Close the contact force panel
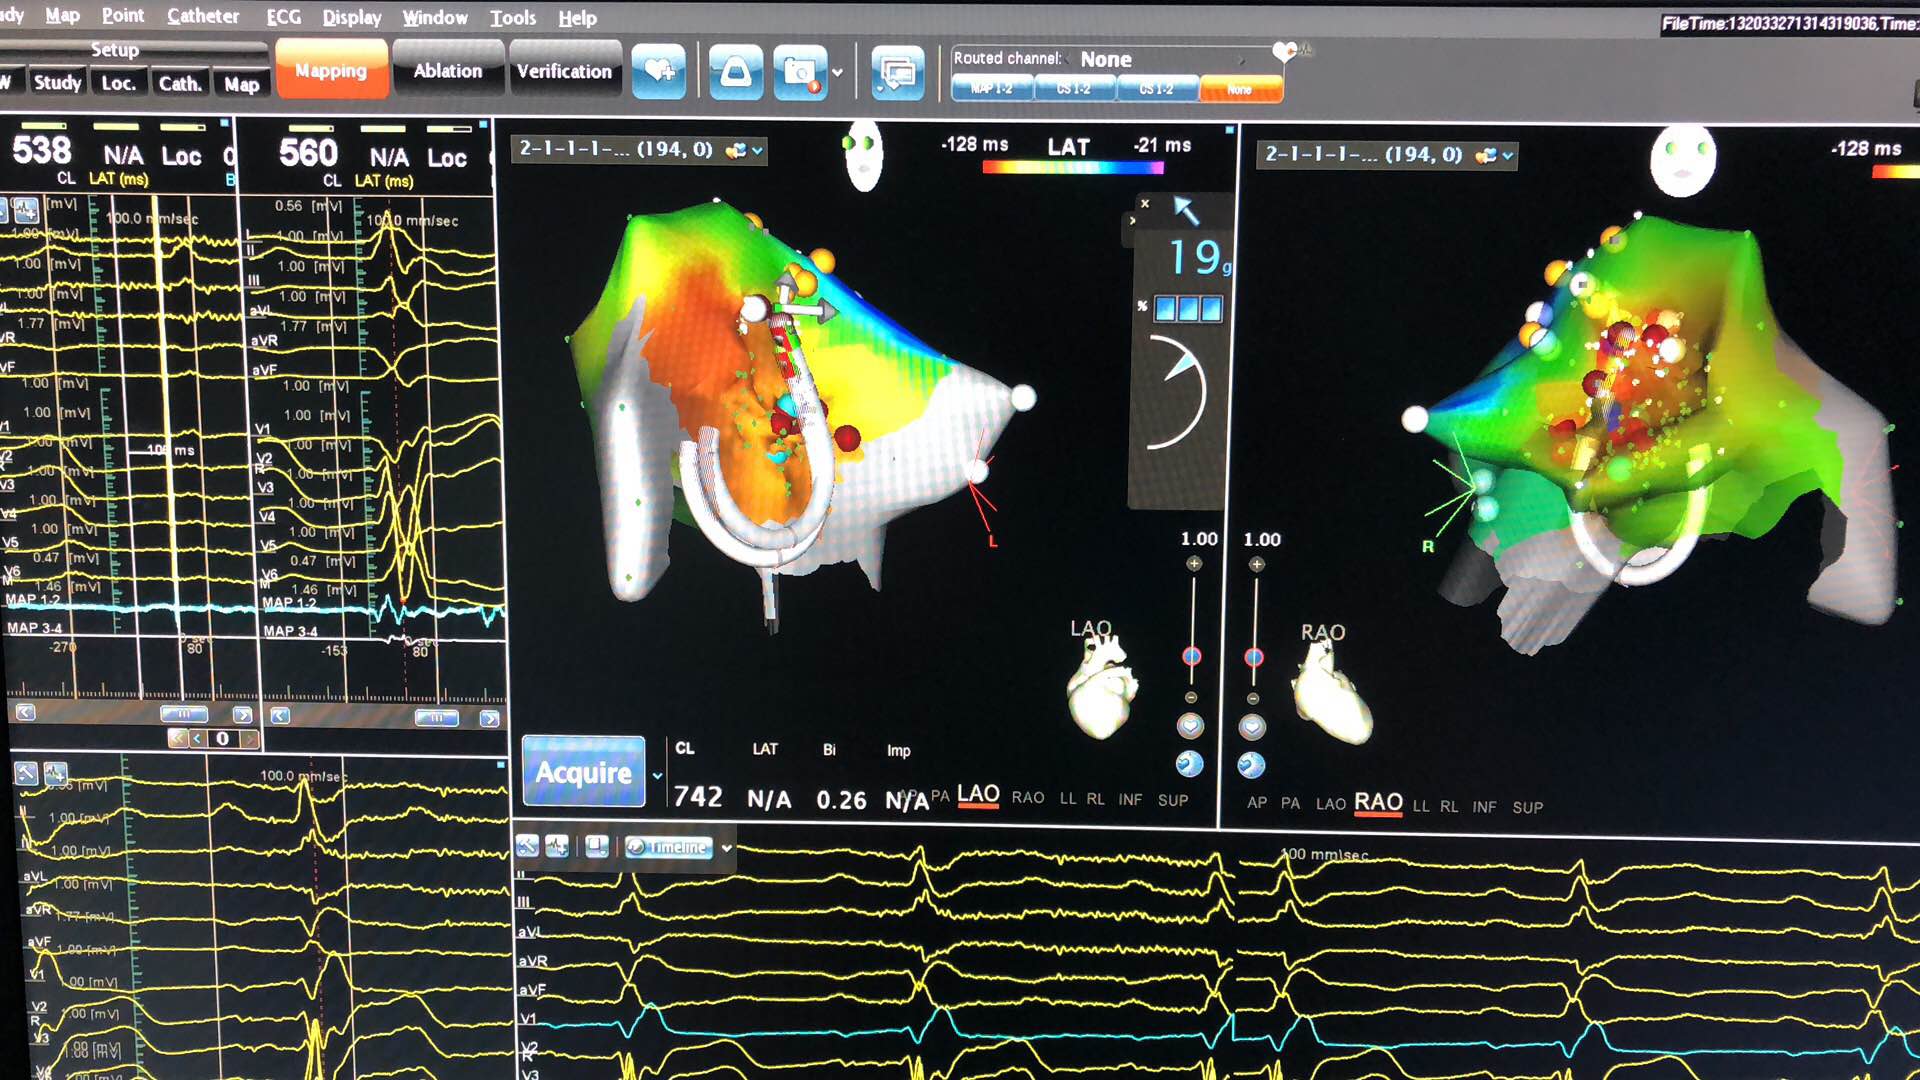This screenshot has width=1920, height=1080. click(1145, 204)
